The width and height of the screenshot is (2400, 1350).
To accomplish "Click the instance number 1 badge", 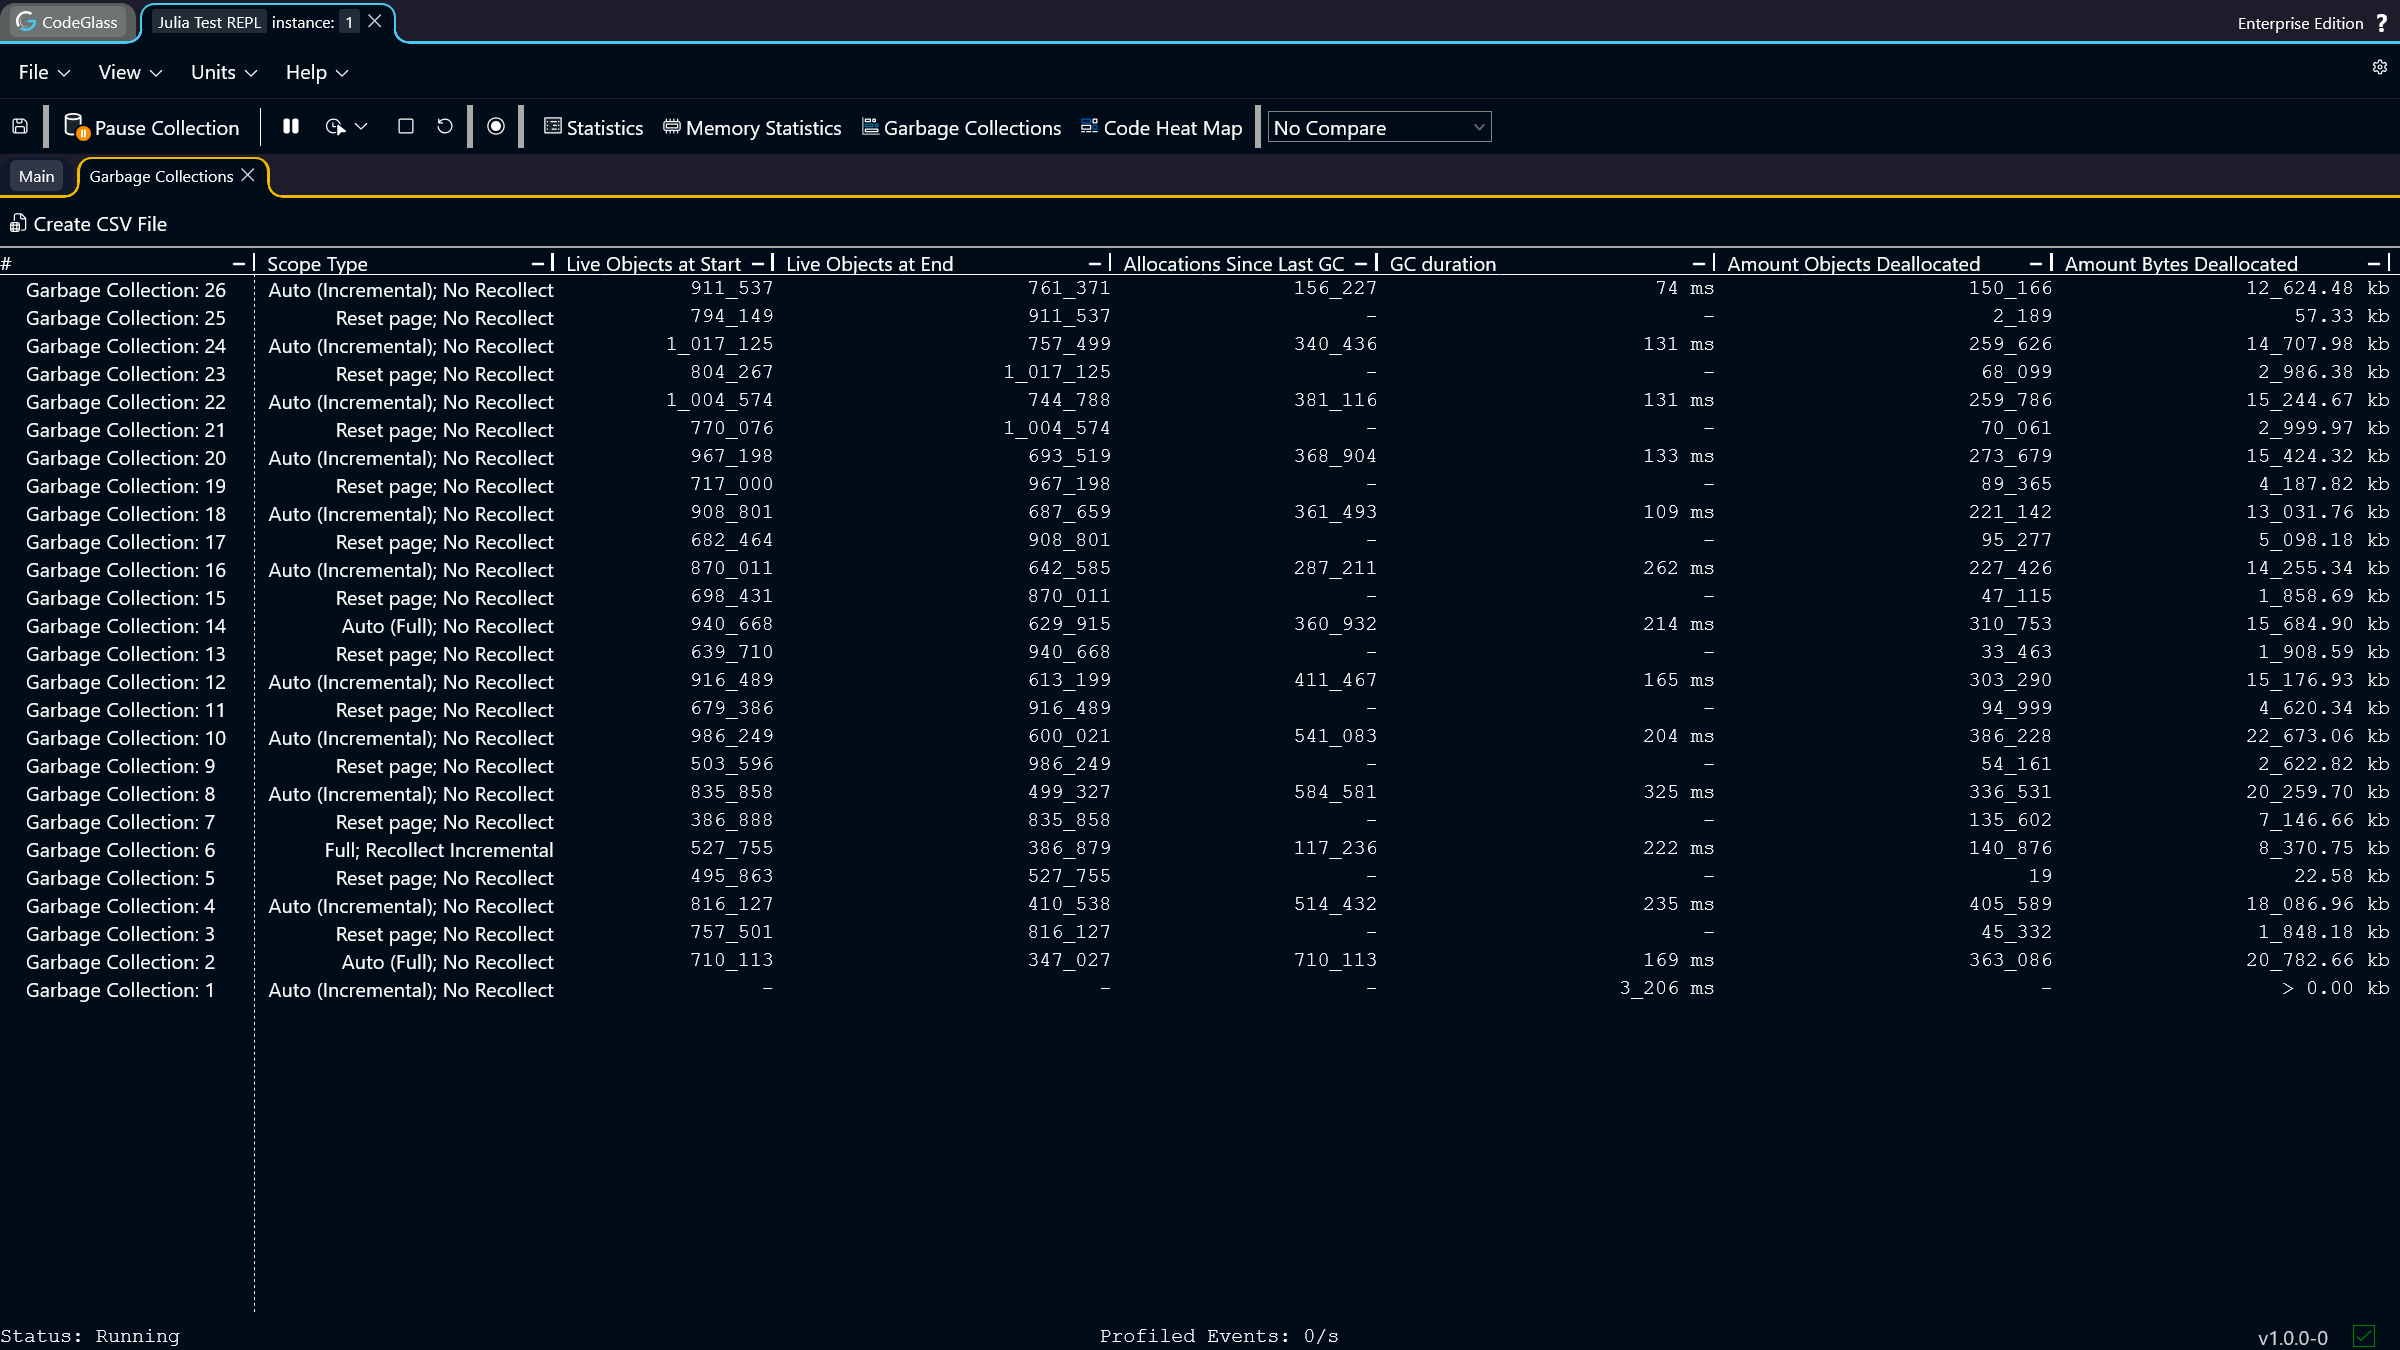I will point(349,22).
